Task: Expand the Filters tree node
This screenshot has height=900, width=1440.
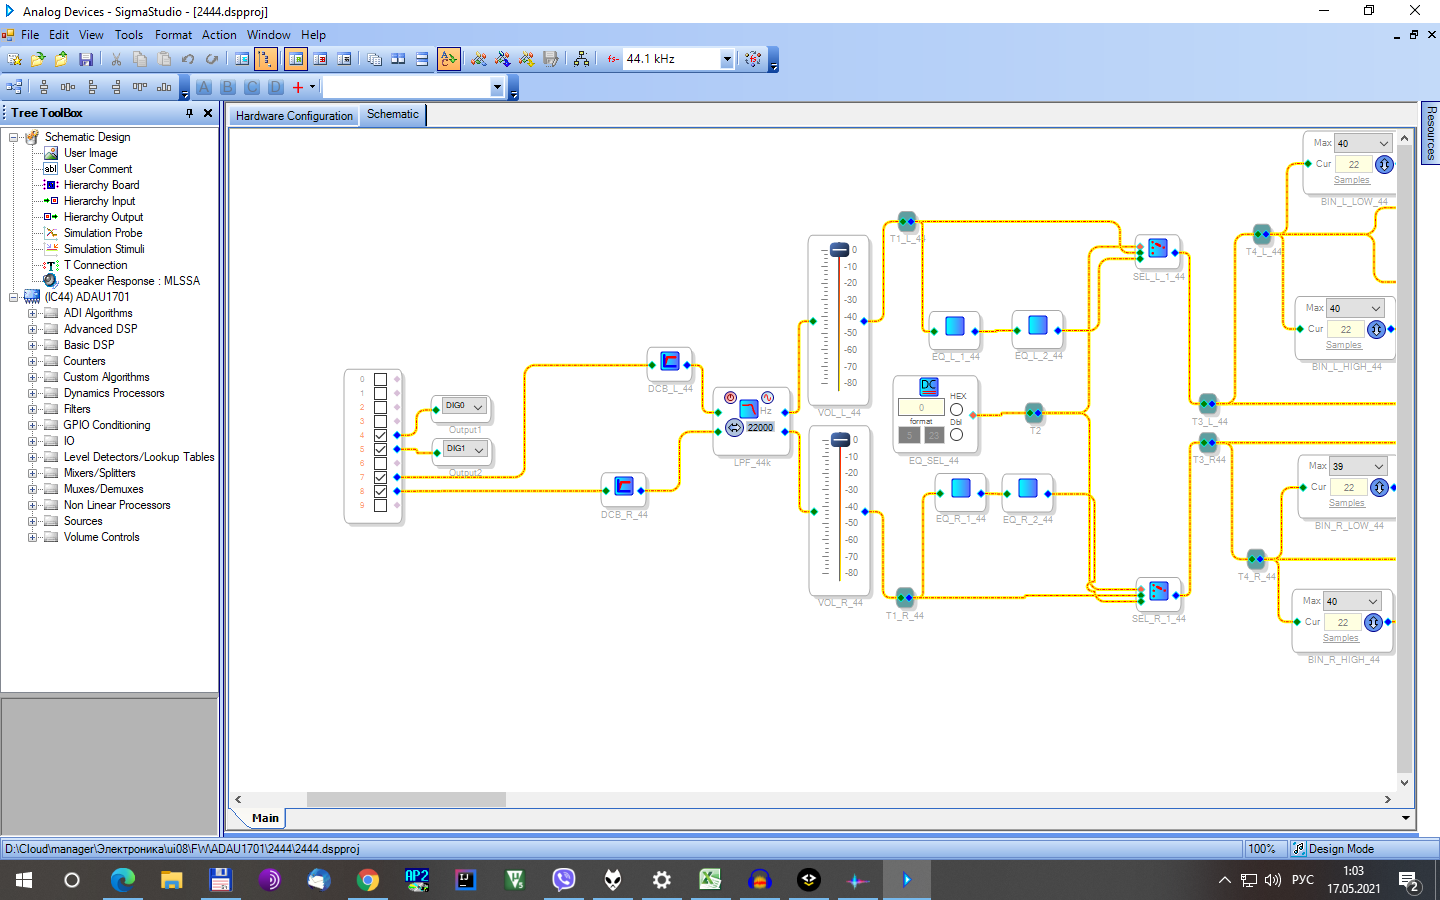Action: pos(32,409)
